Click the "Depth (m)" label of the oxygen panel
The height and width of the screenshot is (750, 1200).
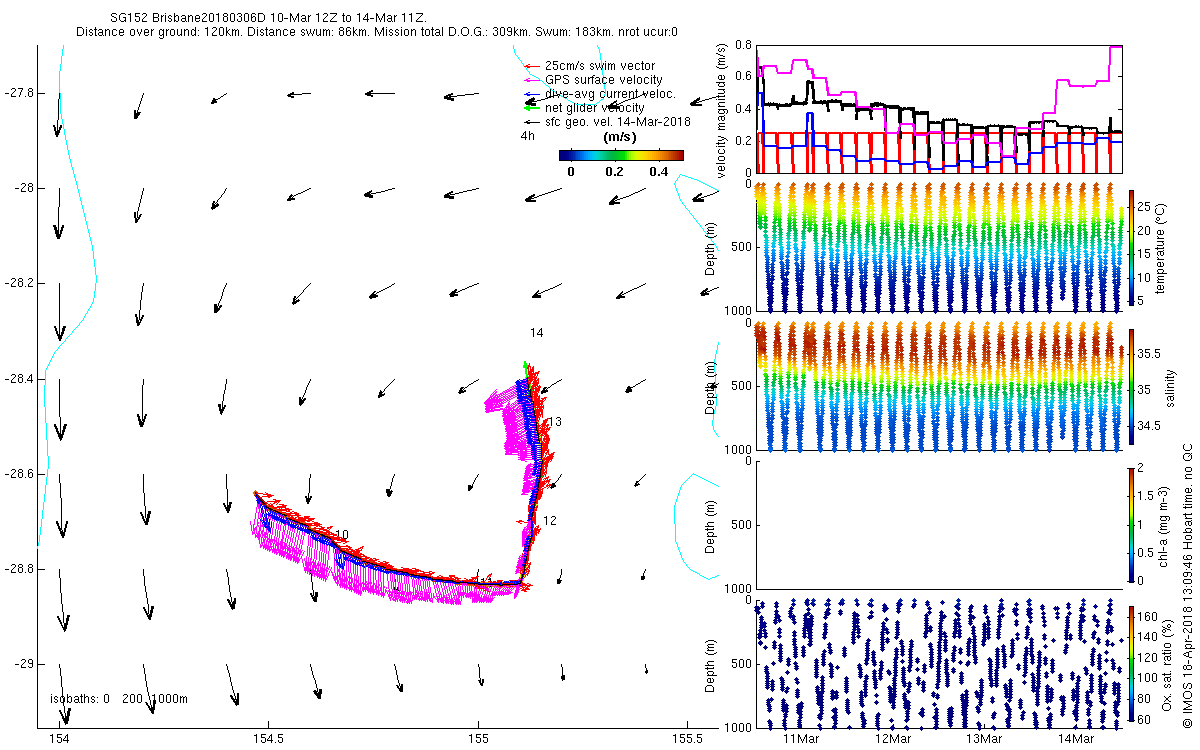[711, 664]
